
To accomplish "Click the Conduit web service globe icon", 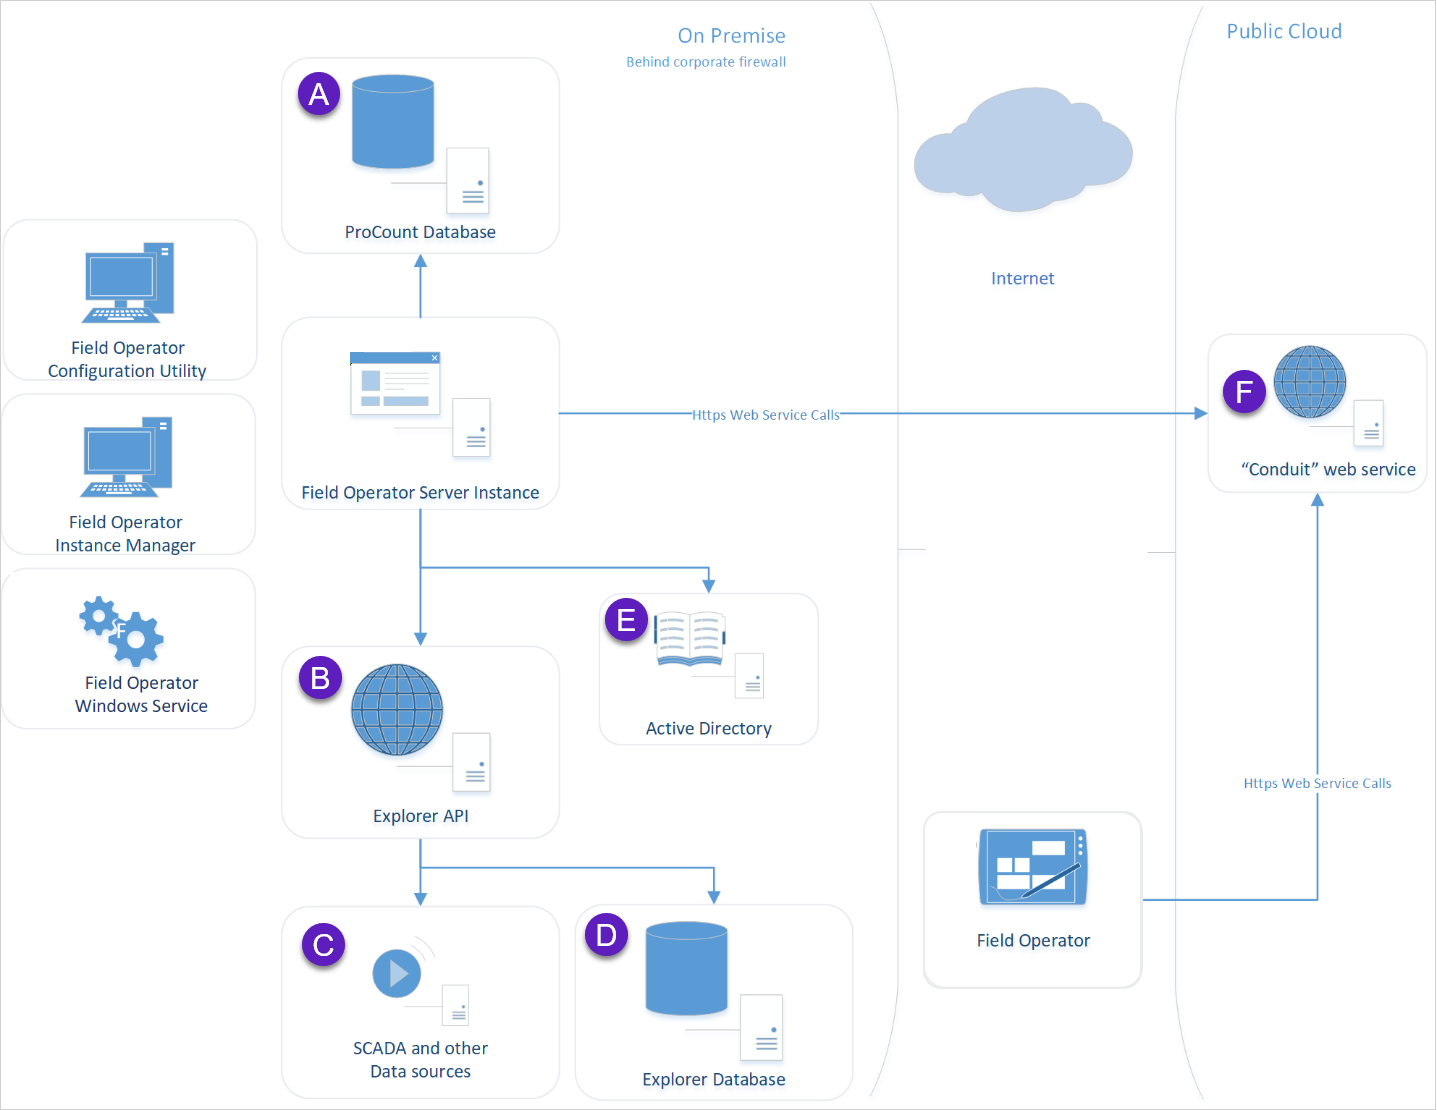I will [x=1310, y=382].
